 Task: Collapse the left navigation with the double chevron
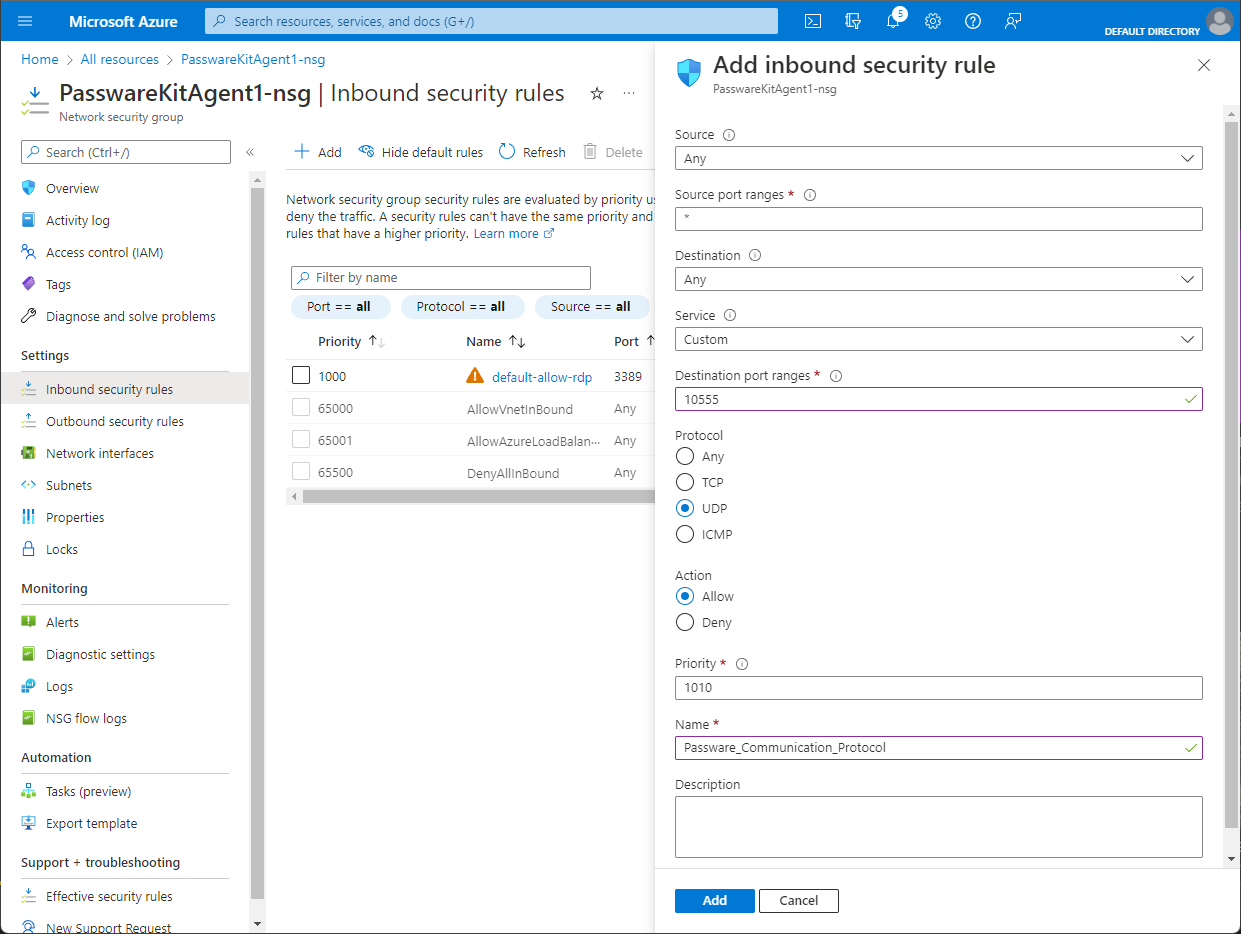250,152
